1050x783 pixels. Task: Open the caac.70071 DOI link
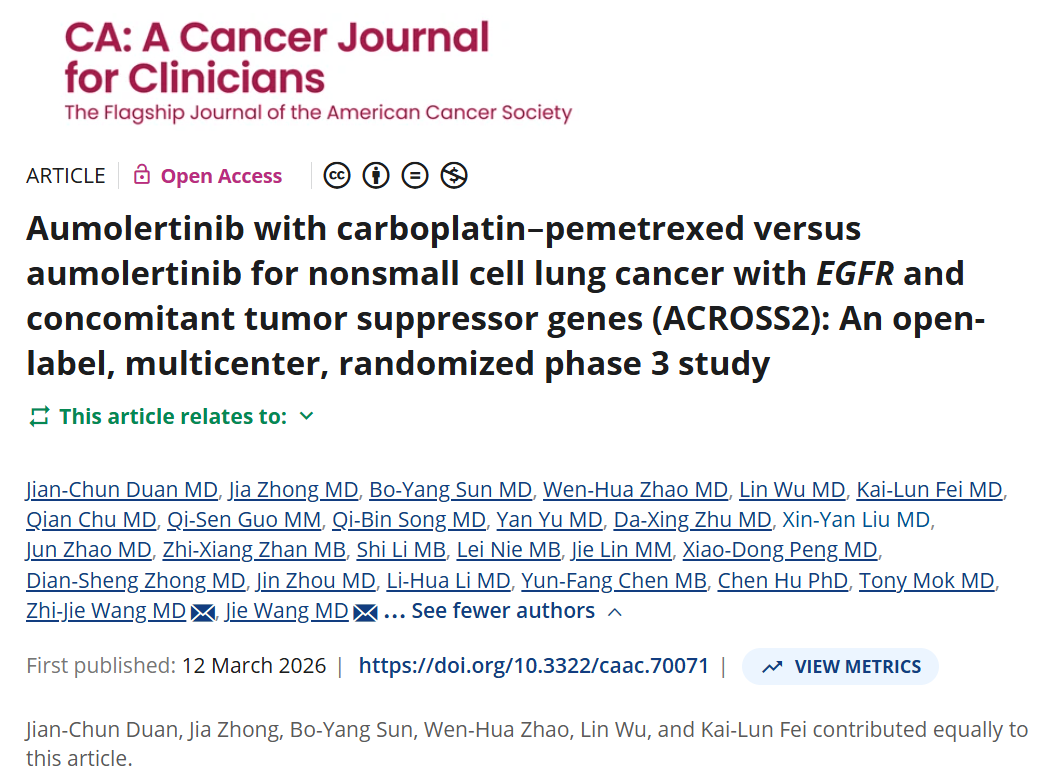click(533, 666)
